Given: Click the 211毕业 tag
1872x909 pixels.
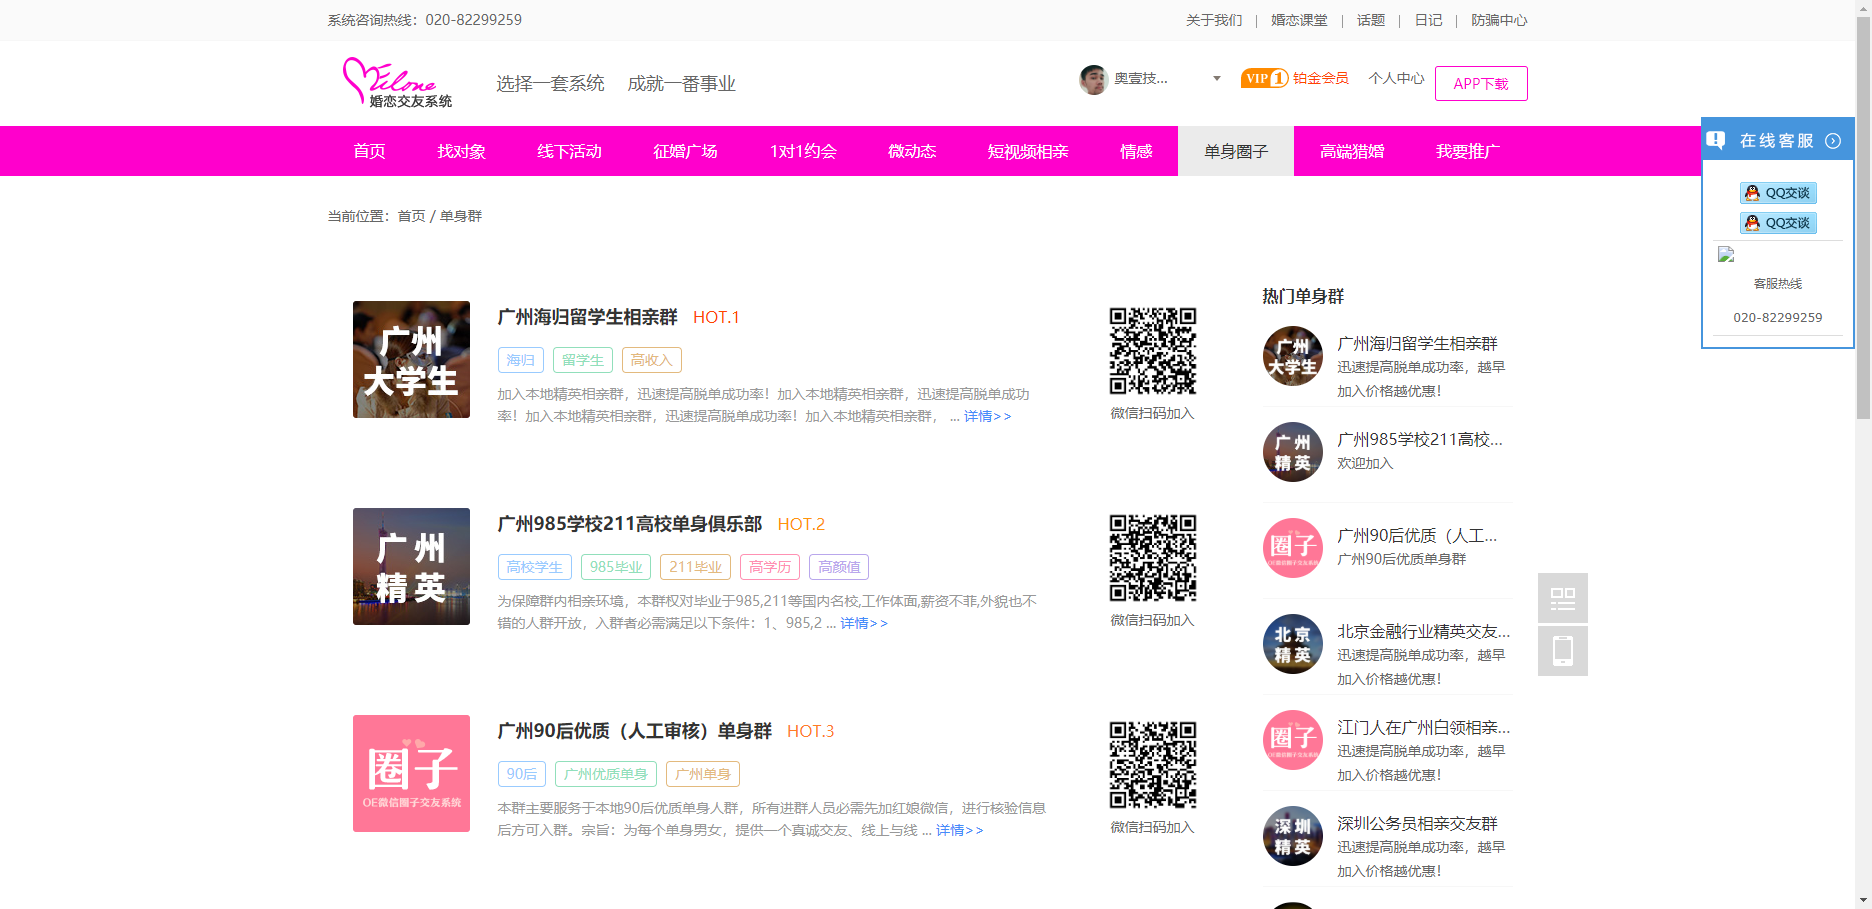Looking at the screenshot, I should [695, 567].
